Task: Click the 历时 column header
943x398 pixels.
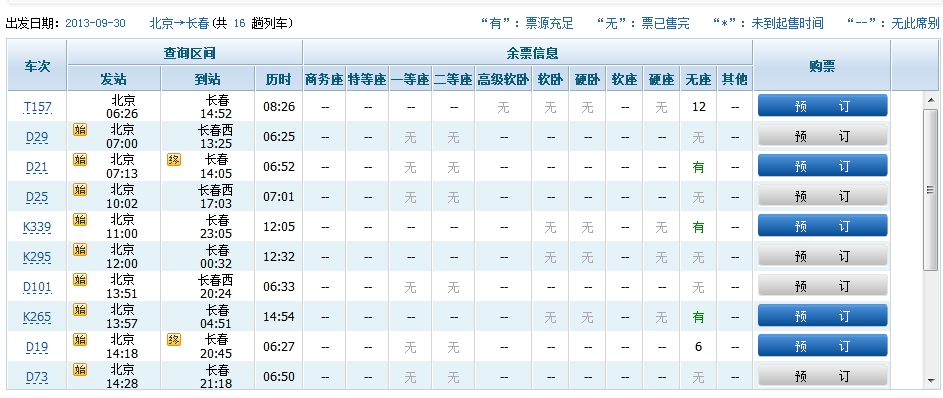Action: [278, 79]
